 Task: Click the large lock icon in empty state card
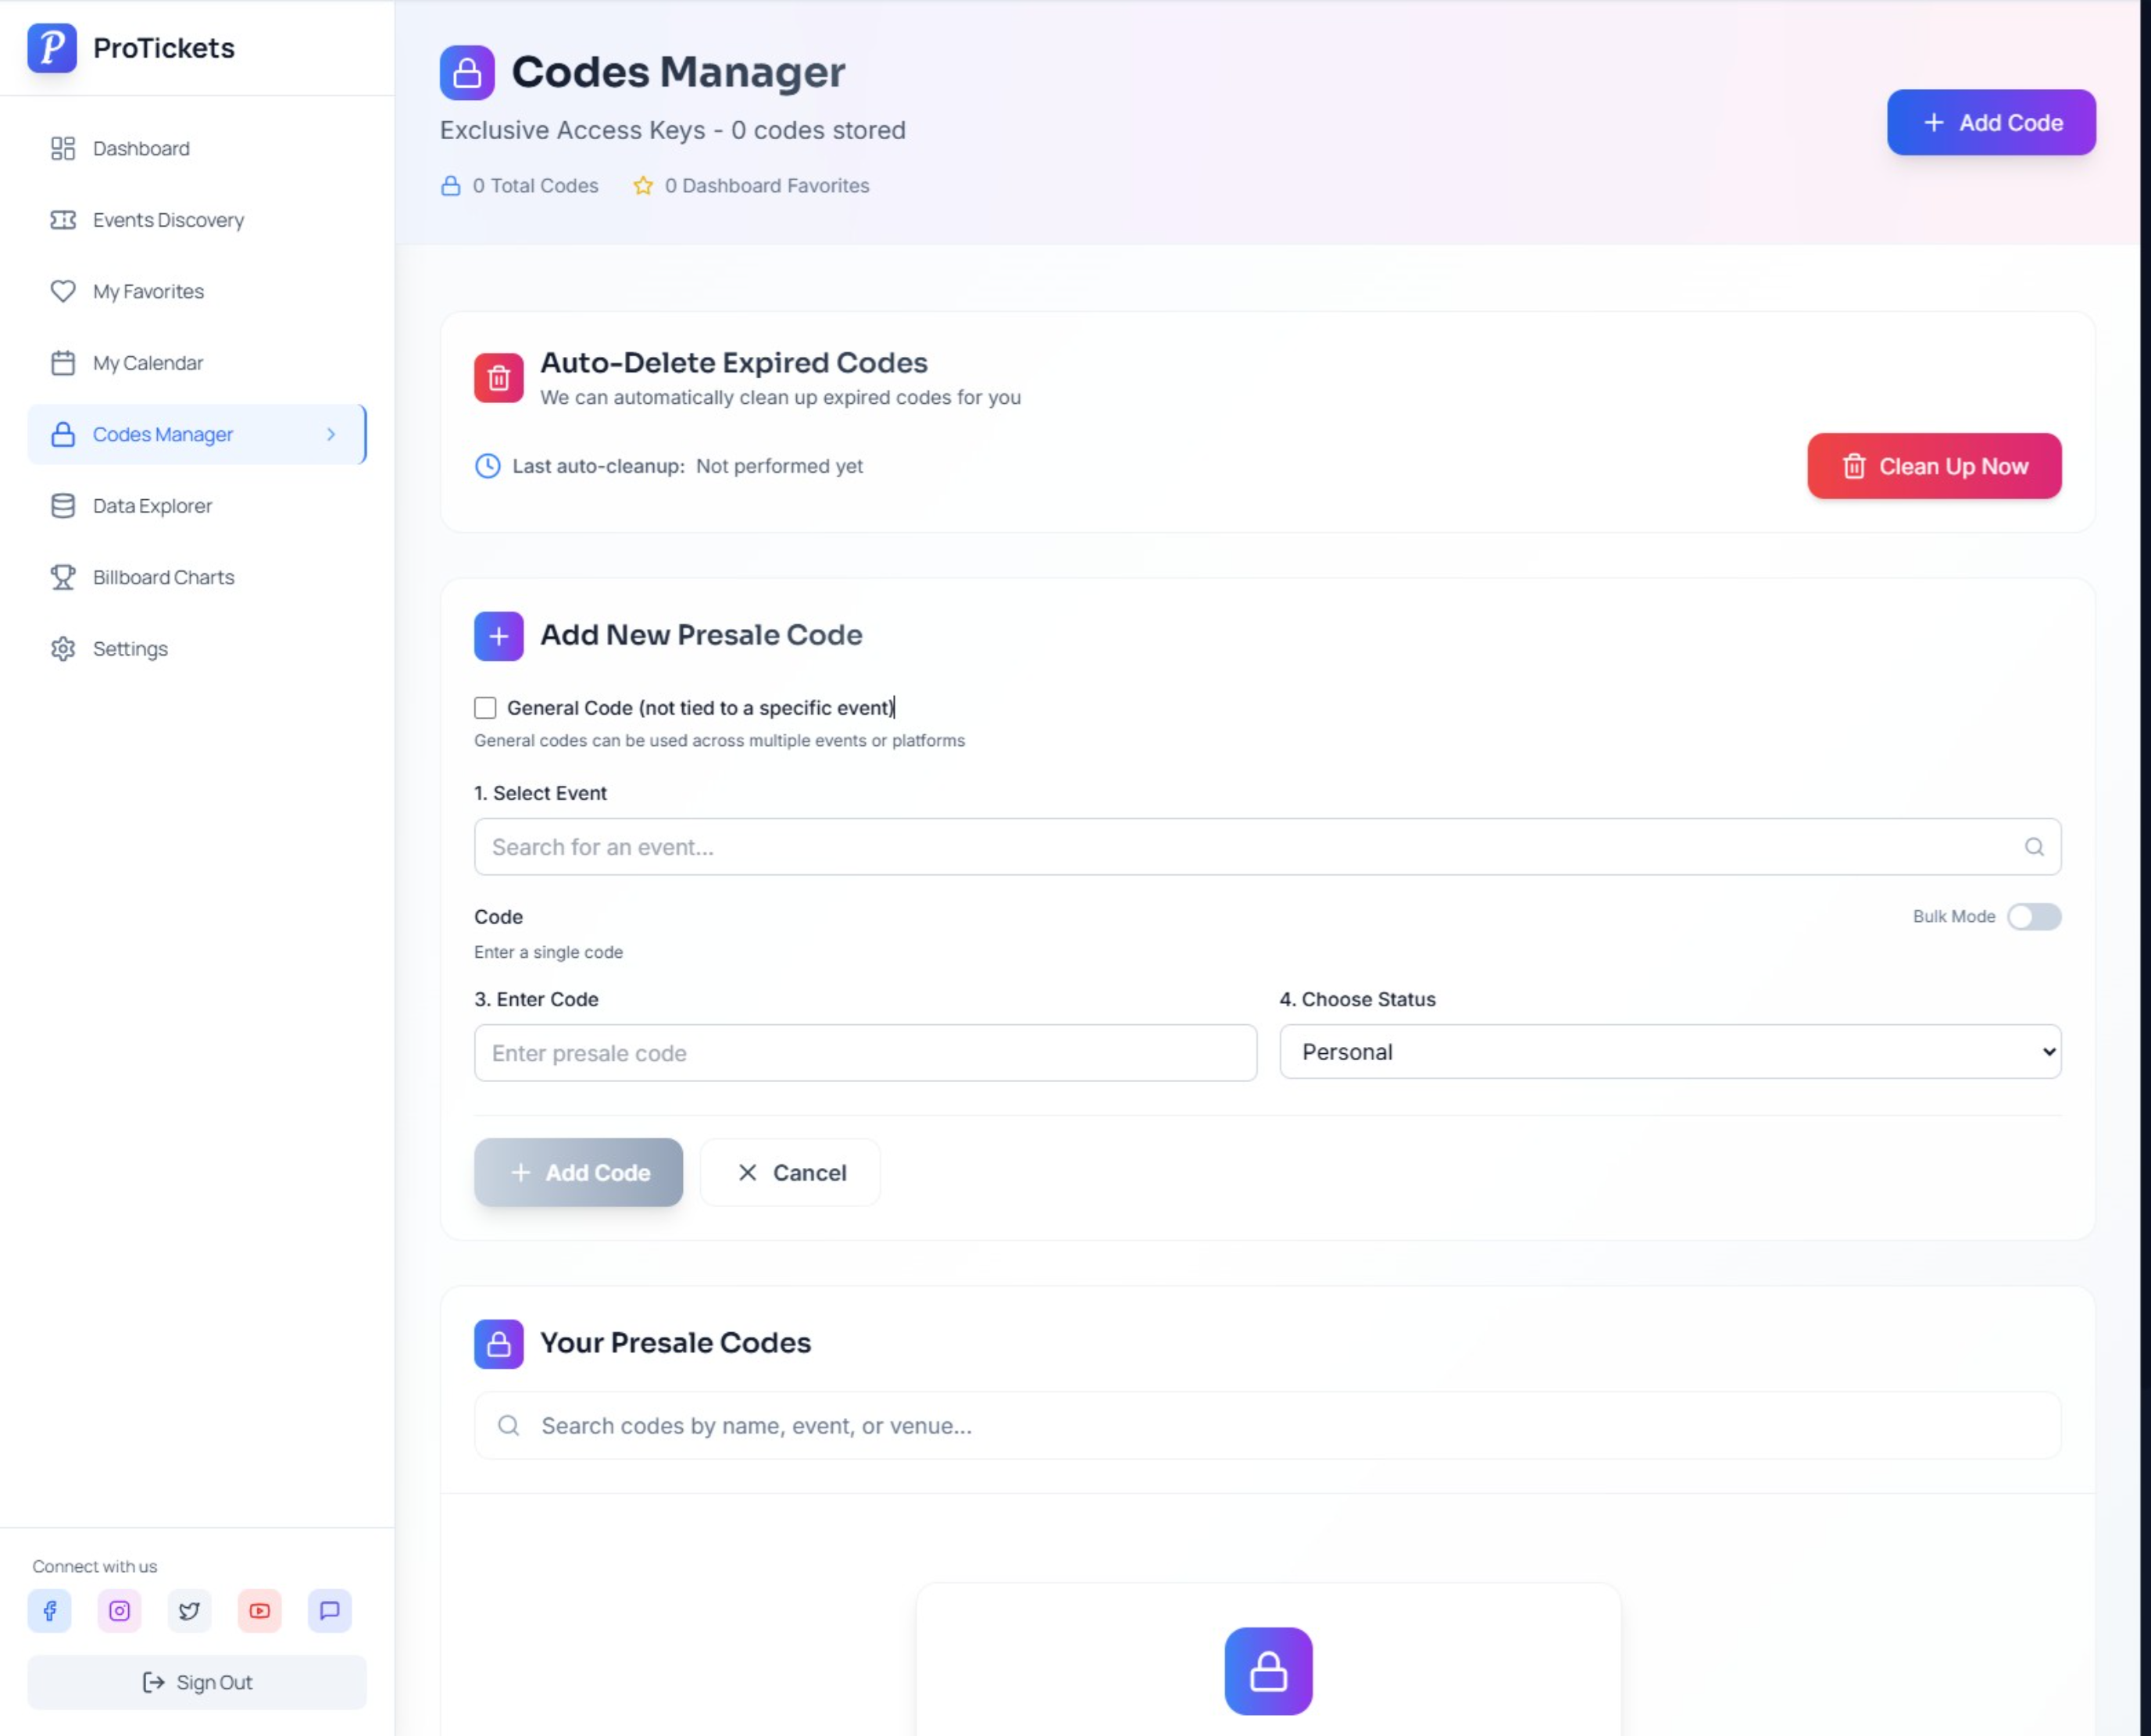[x=1268, y=1671]
